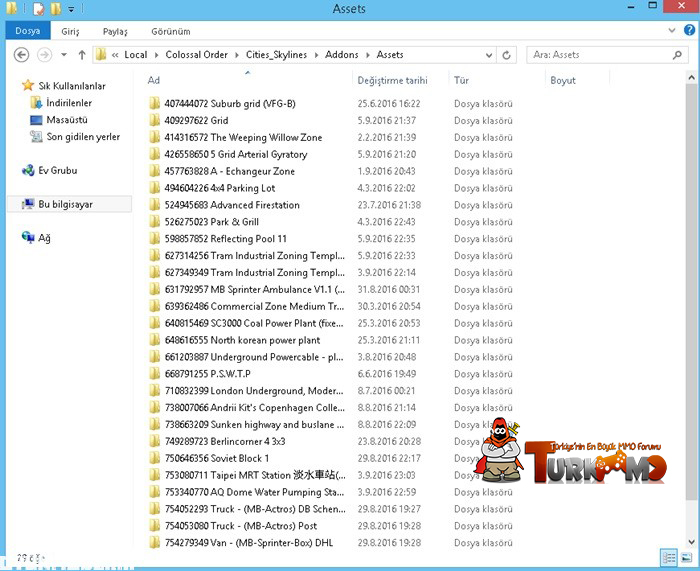Select Ev Grubu in the sidebar
The image size is (700, 571).
pyautogui.click(x=58, y=171)
